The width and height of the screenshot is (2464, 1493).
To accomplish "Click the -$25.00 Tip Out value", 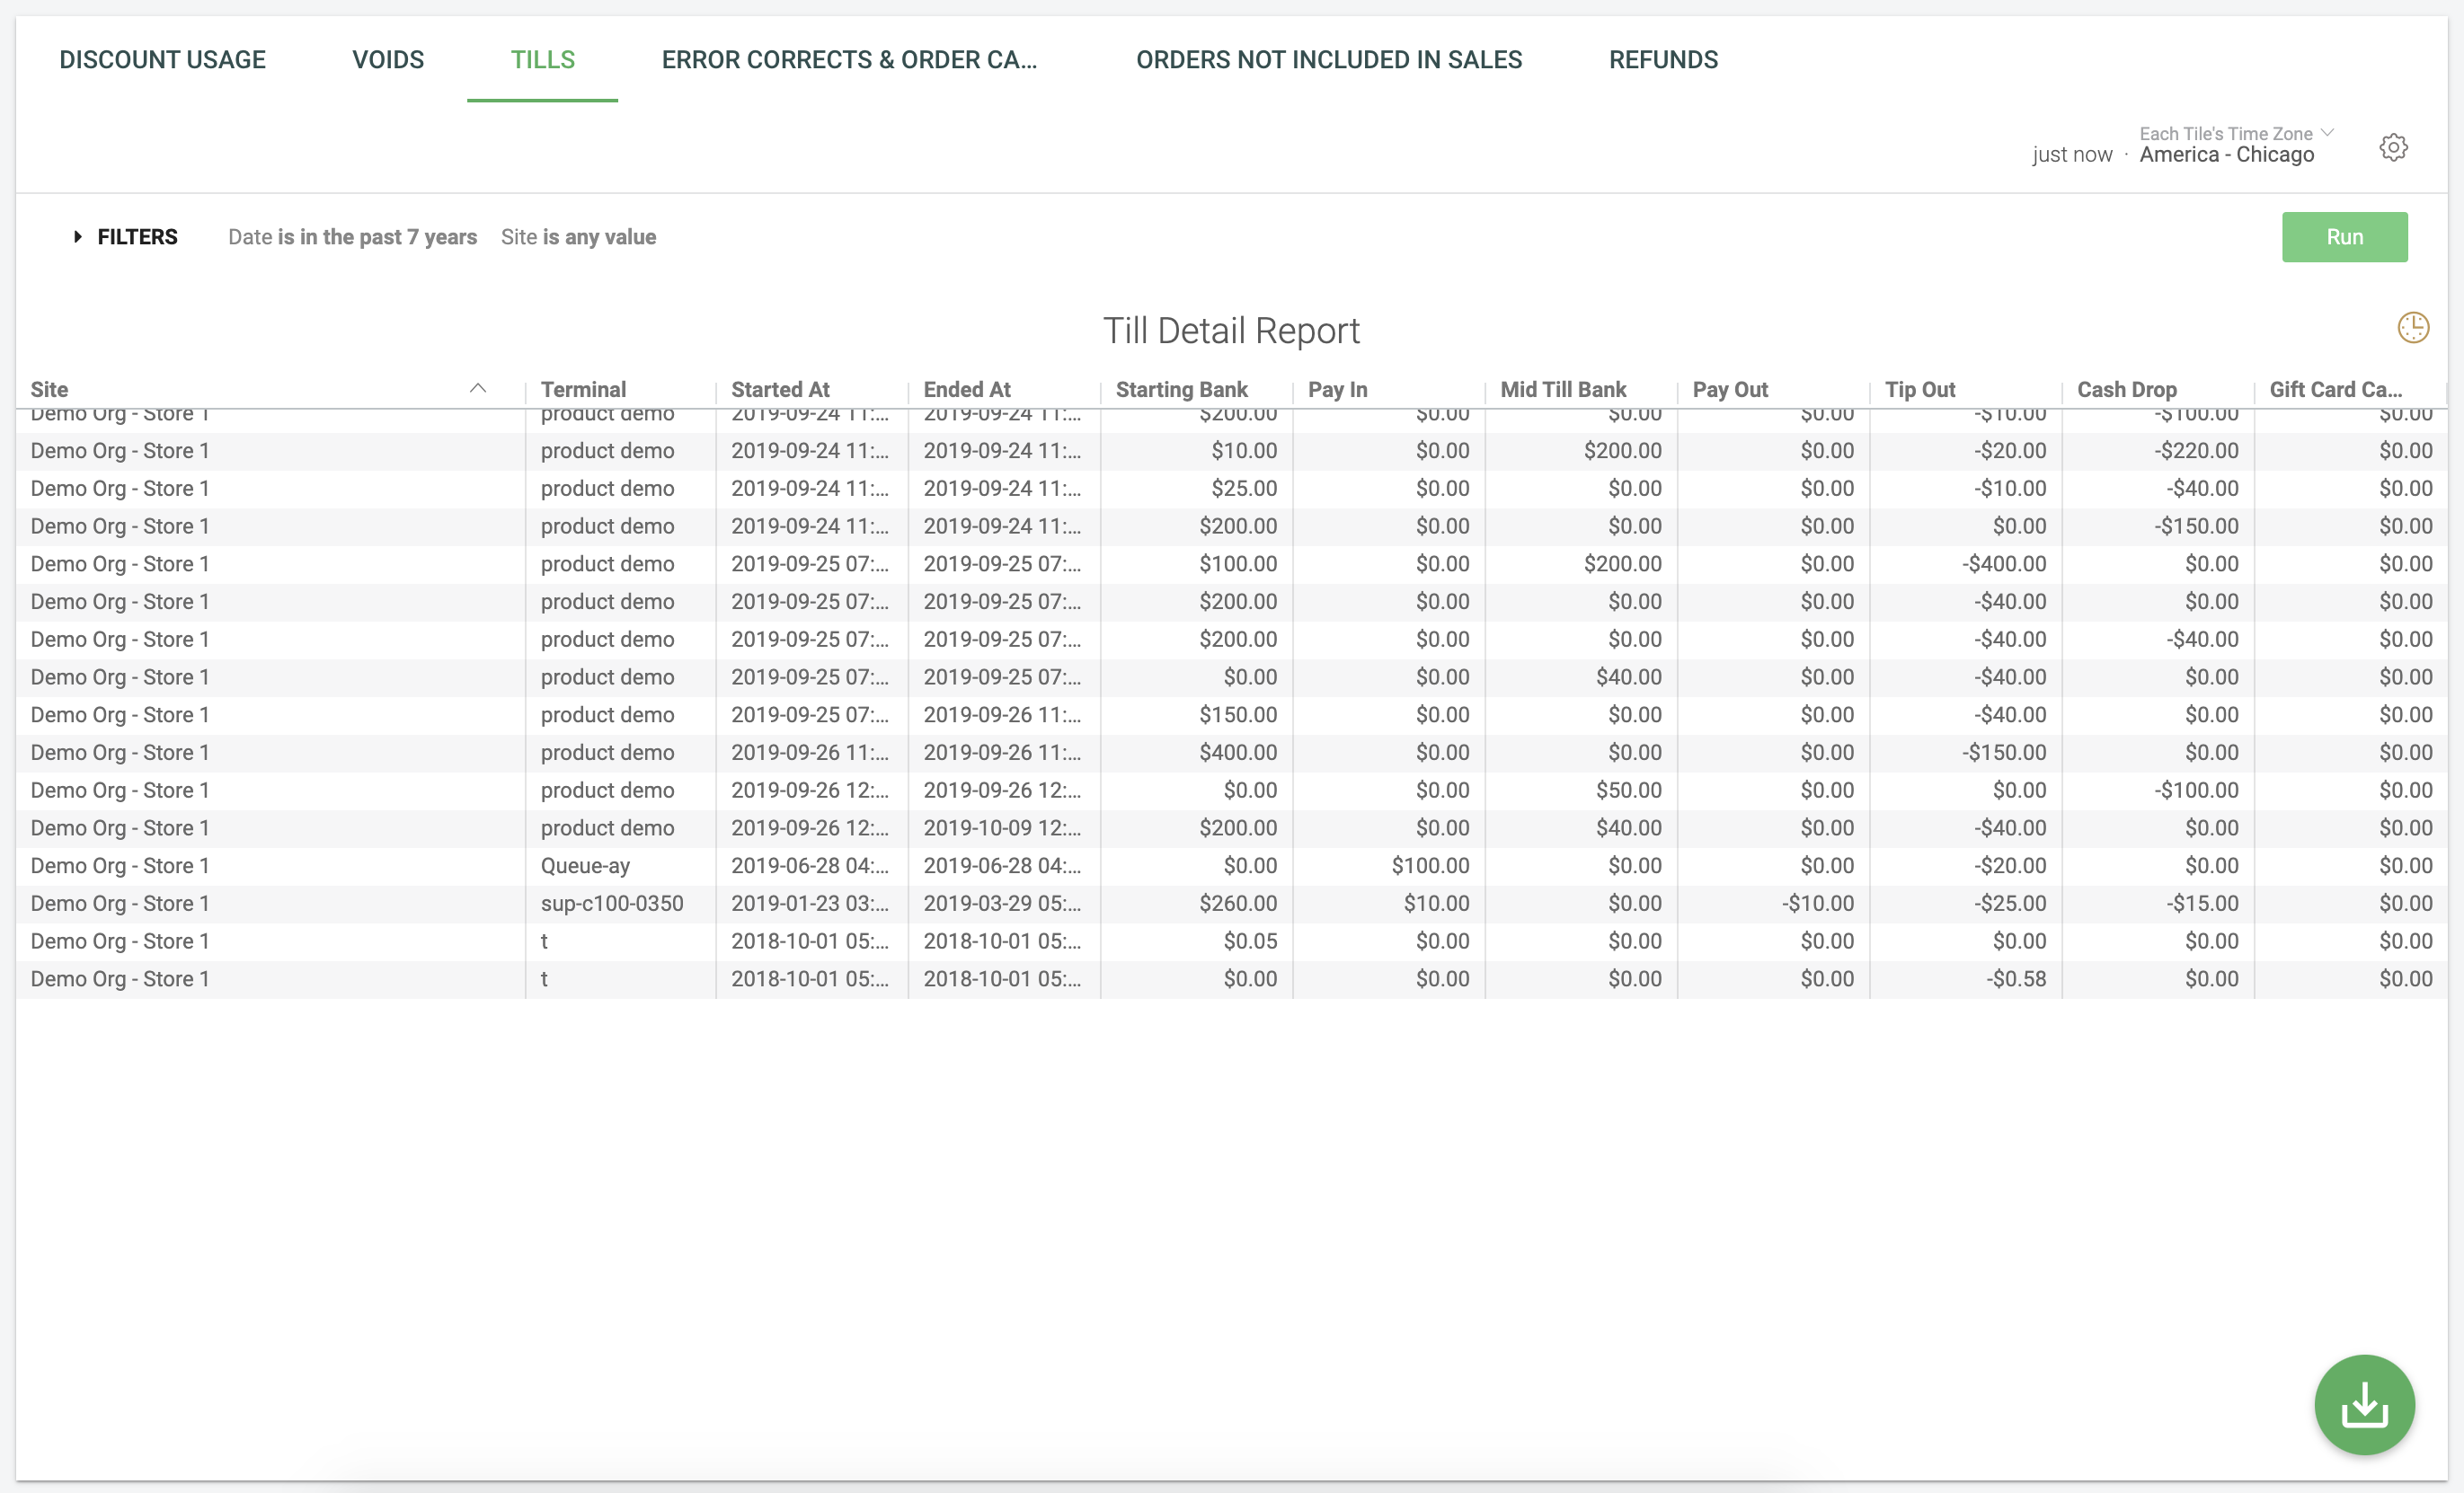I will 2009,903.
